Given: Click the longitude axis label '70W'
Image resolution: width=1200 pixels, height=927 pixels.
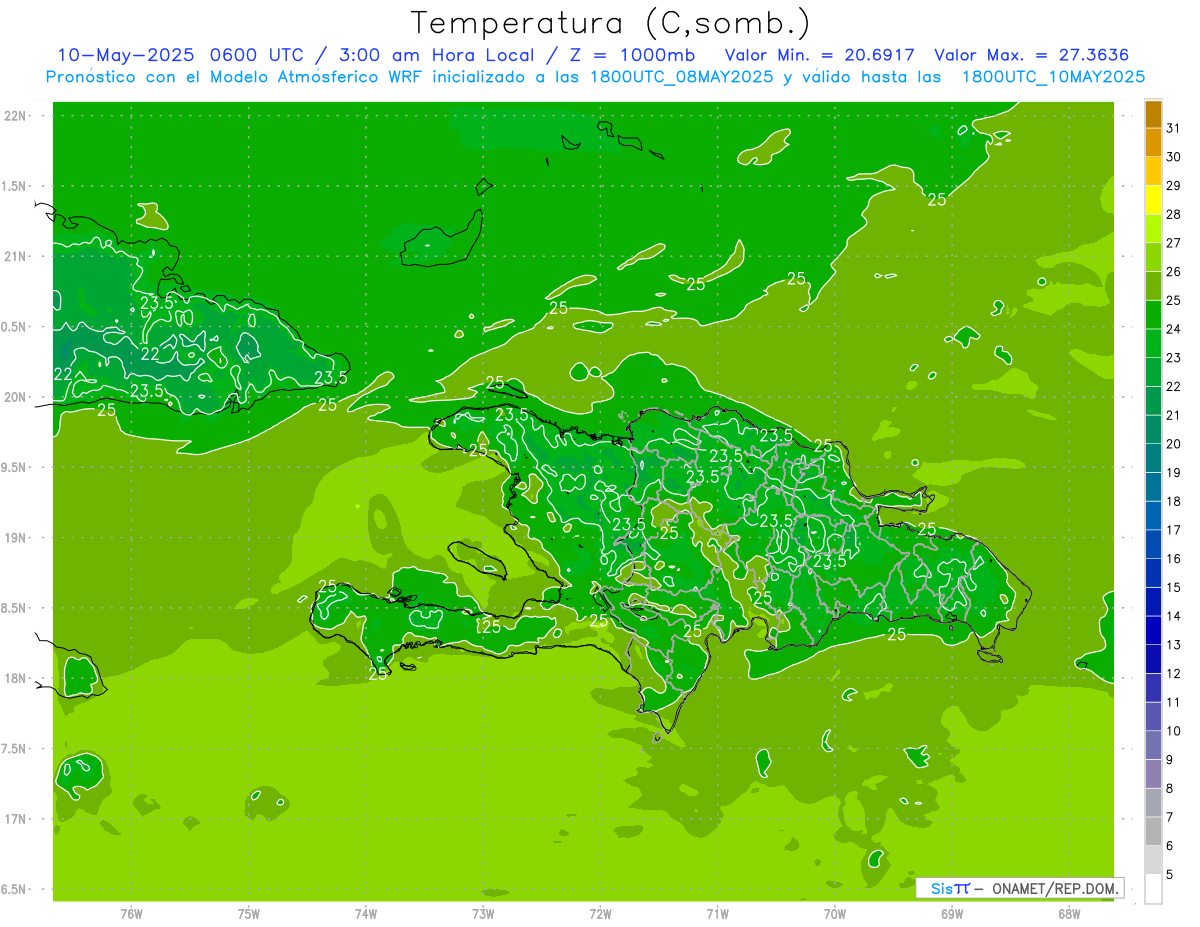Looking at the screenshot, I should pyautogui.click(x=835, y=914).
